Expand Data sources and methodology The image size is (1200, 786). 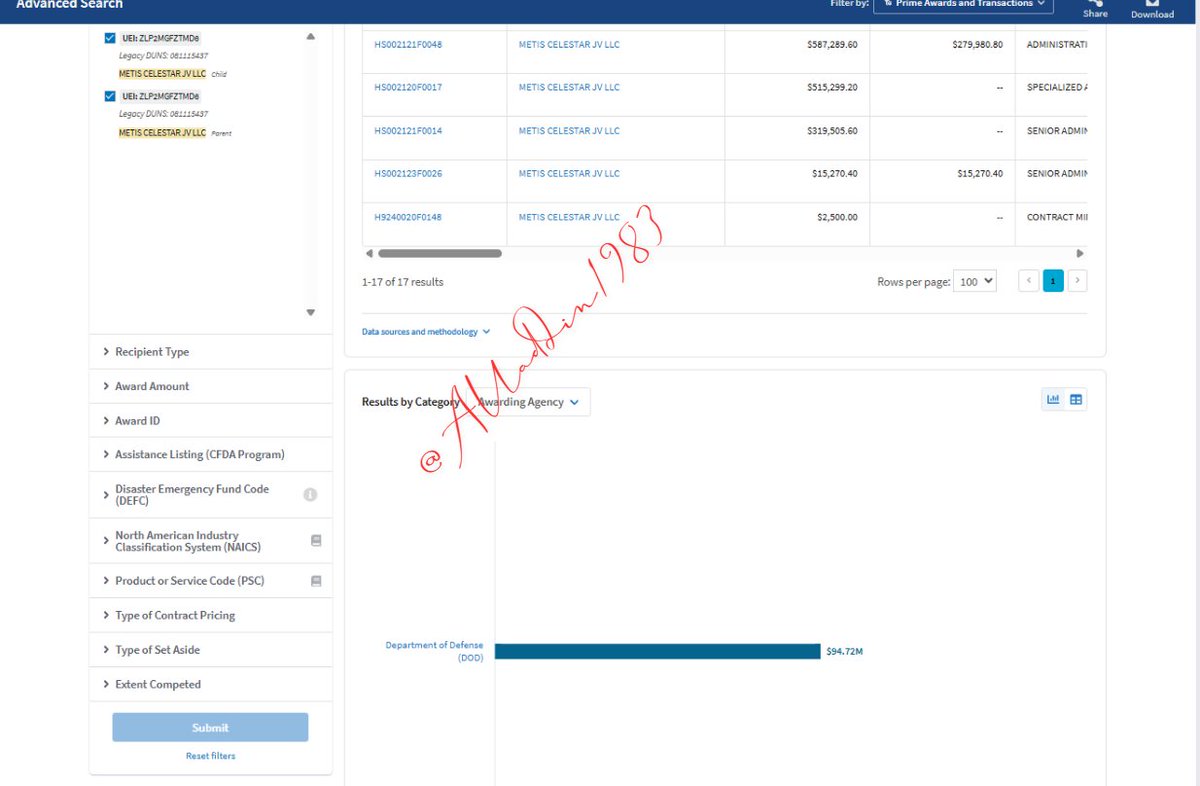426,331
